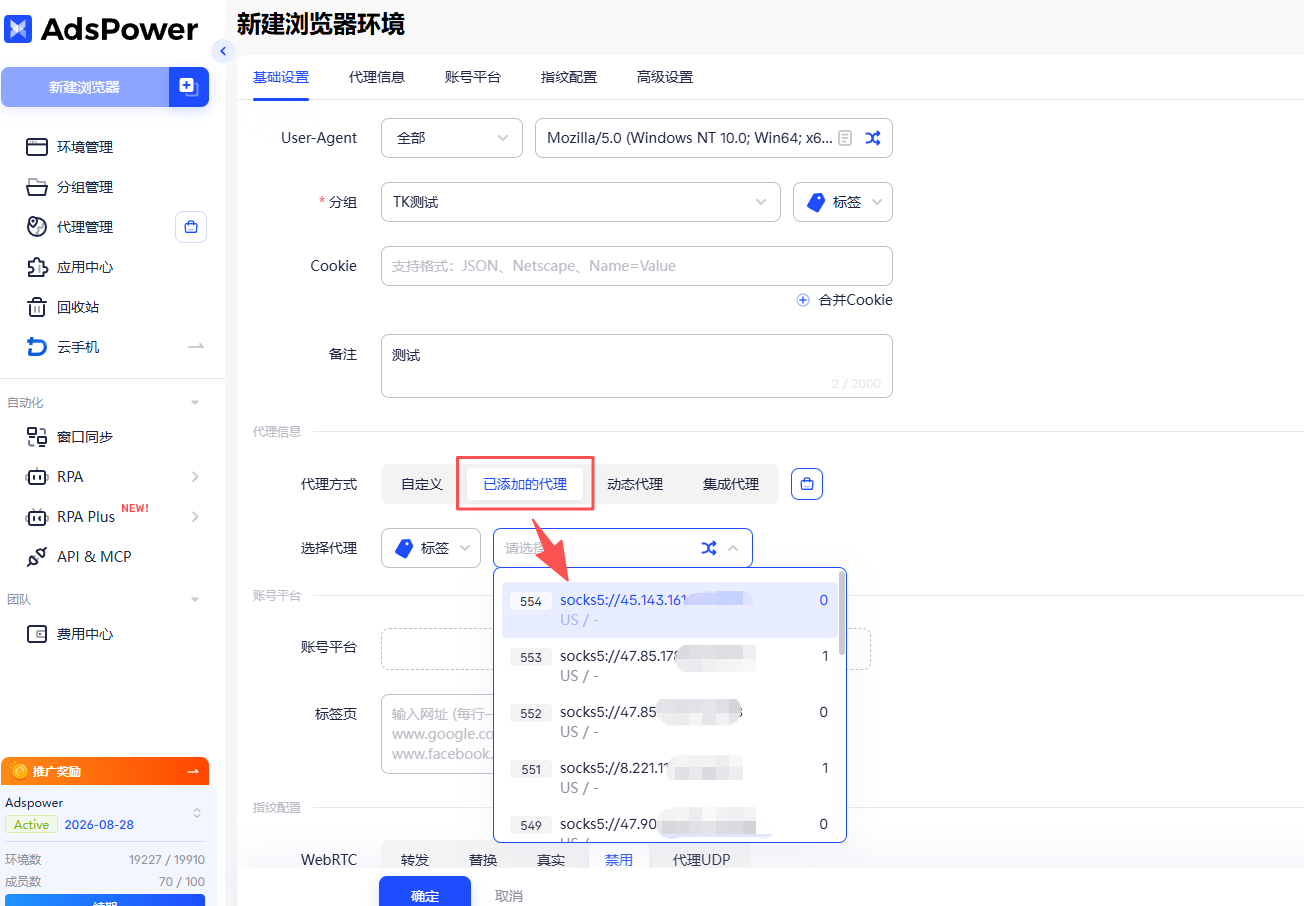Select proxy 551 socks5://8.221

669,778
